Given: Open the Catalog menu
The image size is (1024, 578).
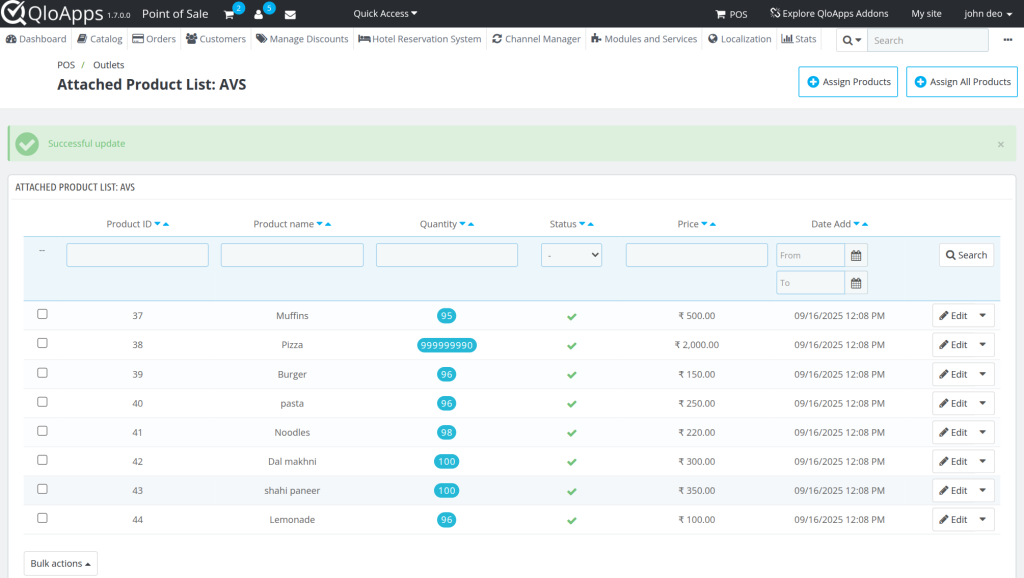Looking at the screenshot, I should coord(100,39).
